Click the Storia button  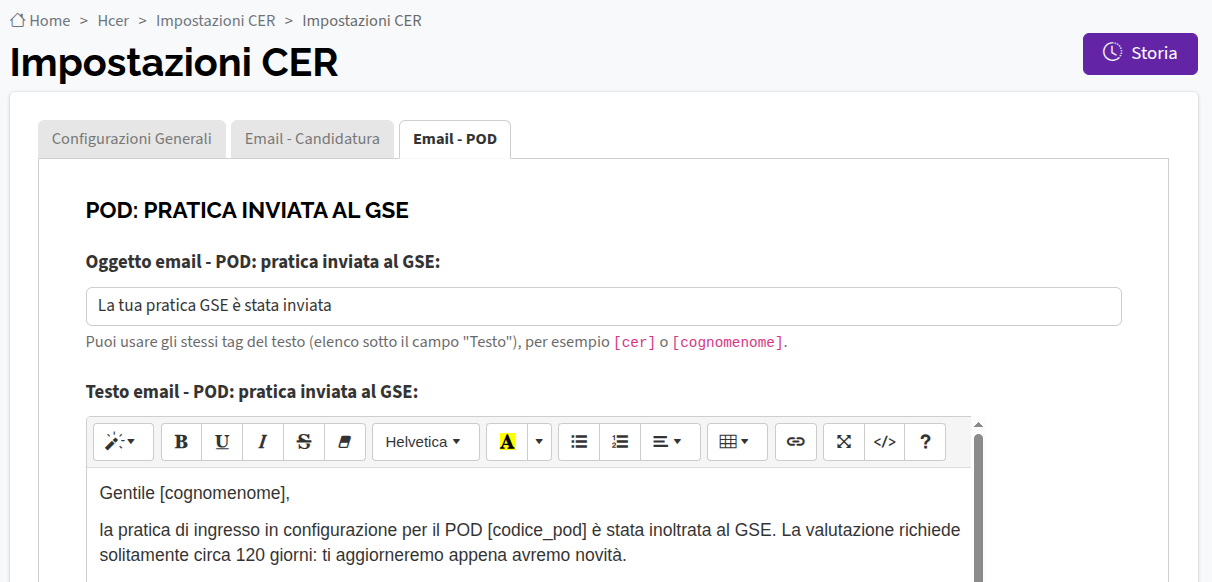pyautogui.click(x=1140, y=53)
